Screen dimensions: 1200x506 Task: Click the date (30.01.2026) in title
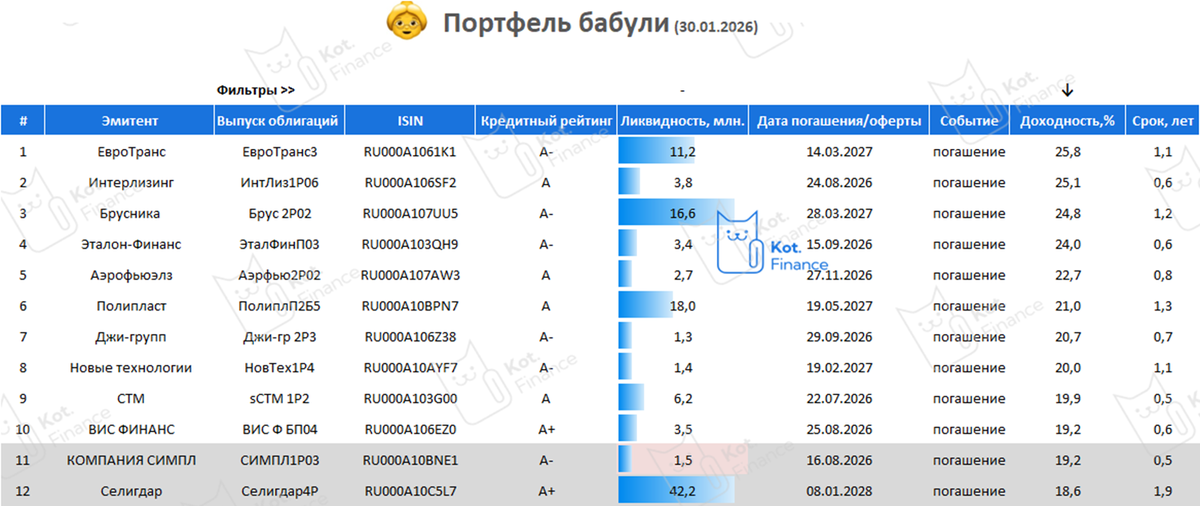(717, 27)
